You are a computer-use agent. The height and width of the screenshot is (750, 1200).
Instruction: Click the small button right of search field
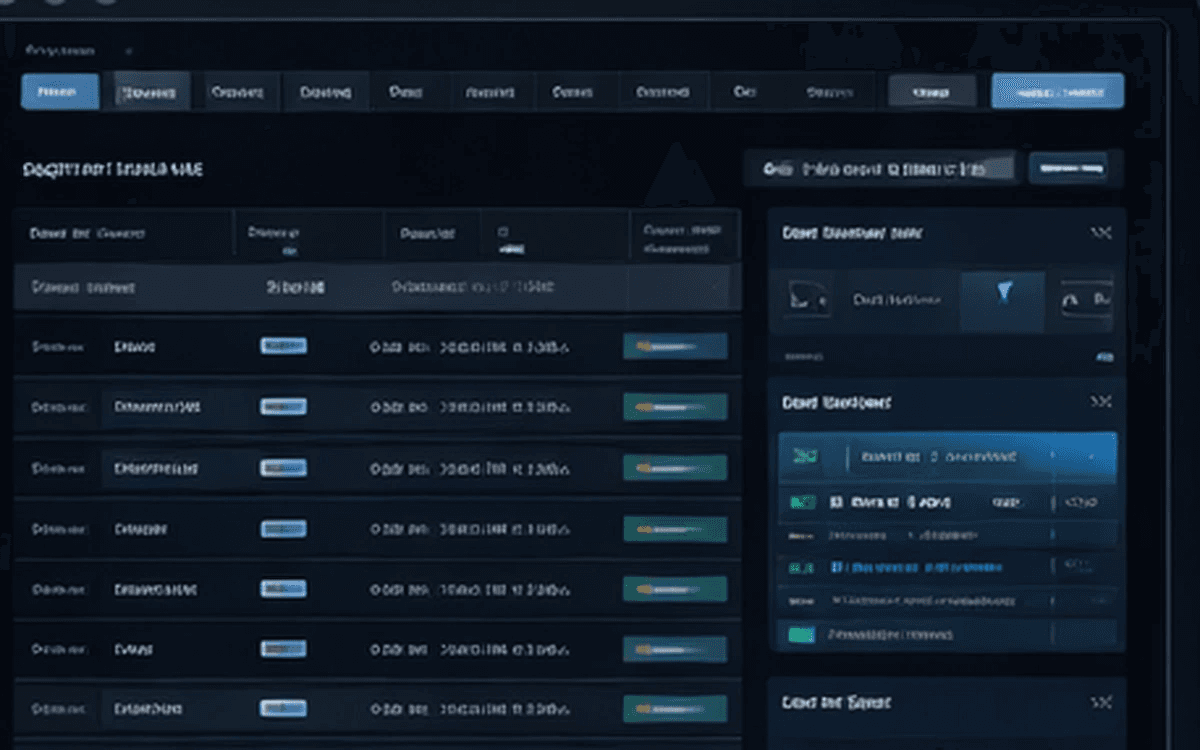(x=1068, y=168)
